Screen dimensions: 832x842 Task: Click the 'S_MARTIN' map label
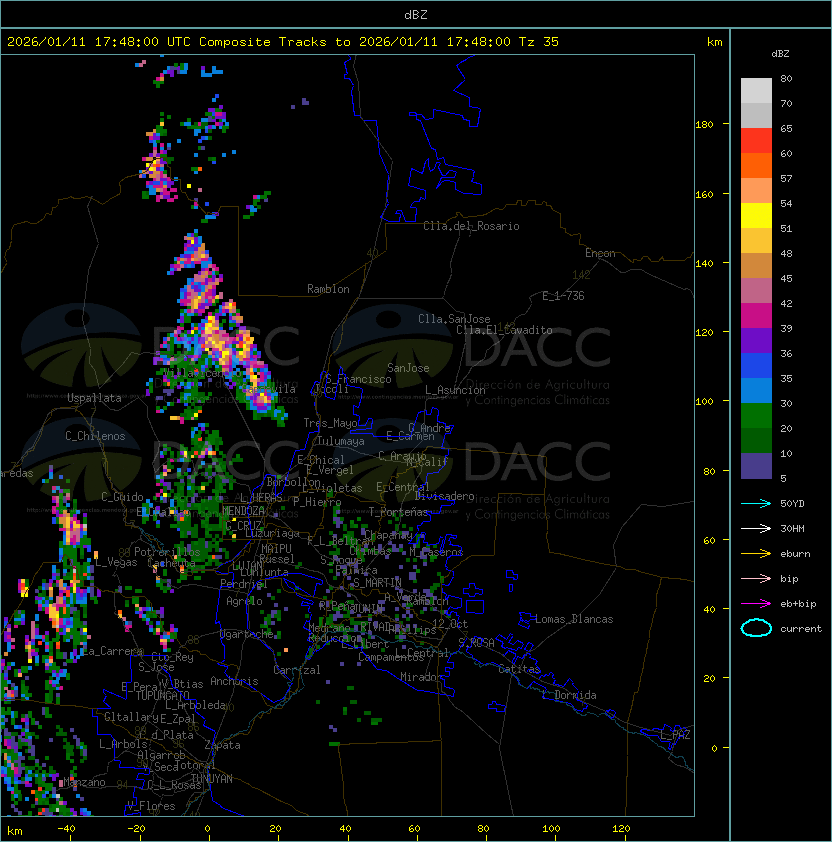tap(377, 583)
